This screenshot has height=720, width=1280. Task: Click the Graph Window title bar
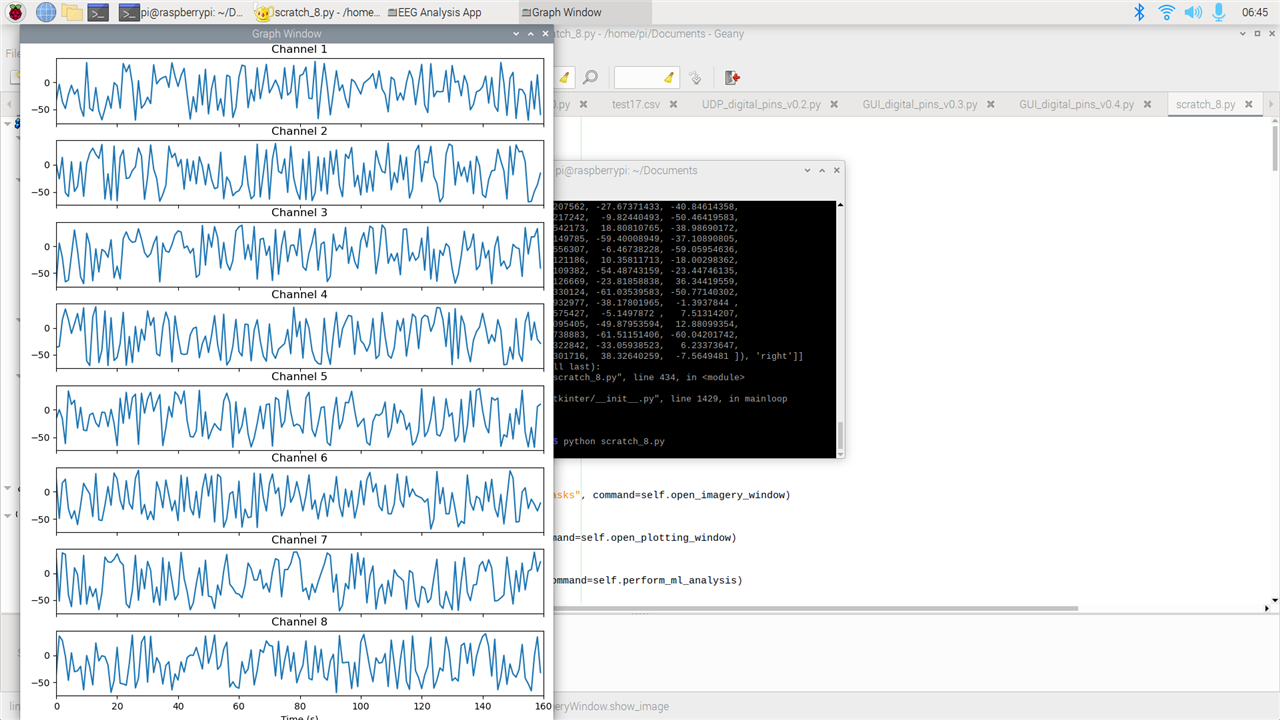pos(287,34)
